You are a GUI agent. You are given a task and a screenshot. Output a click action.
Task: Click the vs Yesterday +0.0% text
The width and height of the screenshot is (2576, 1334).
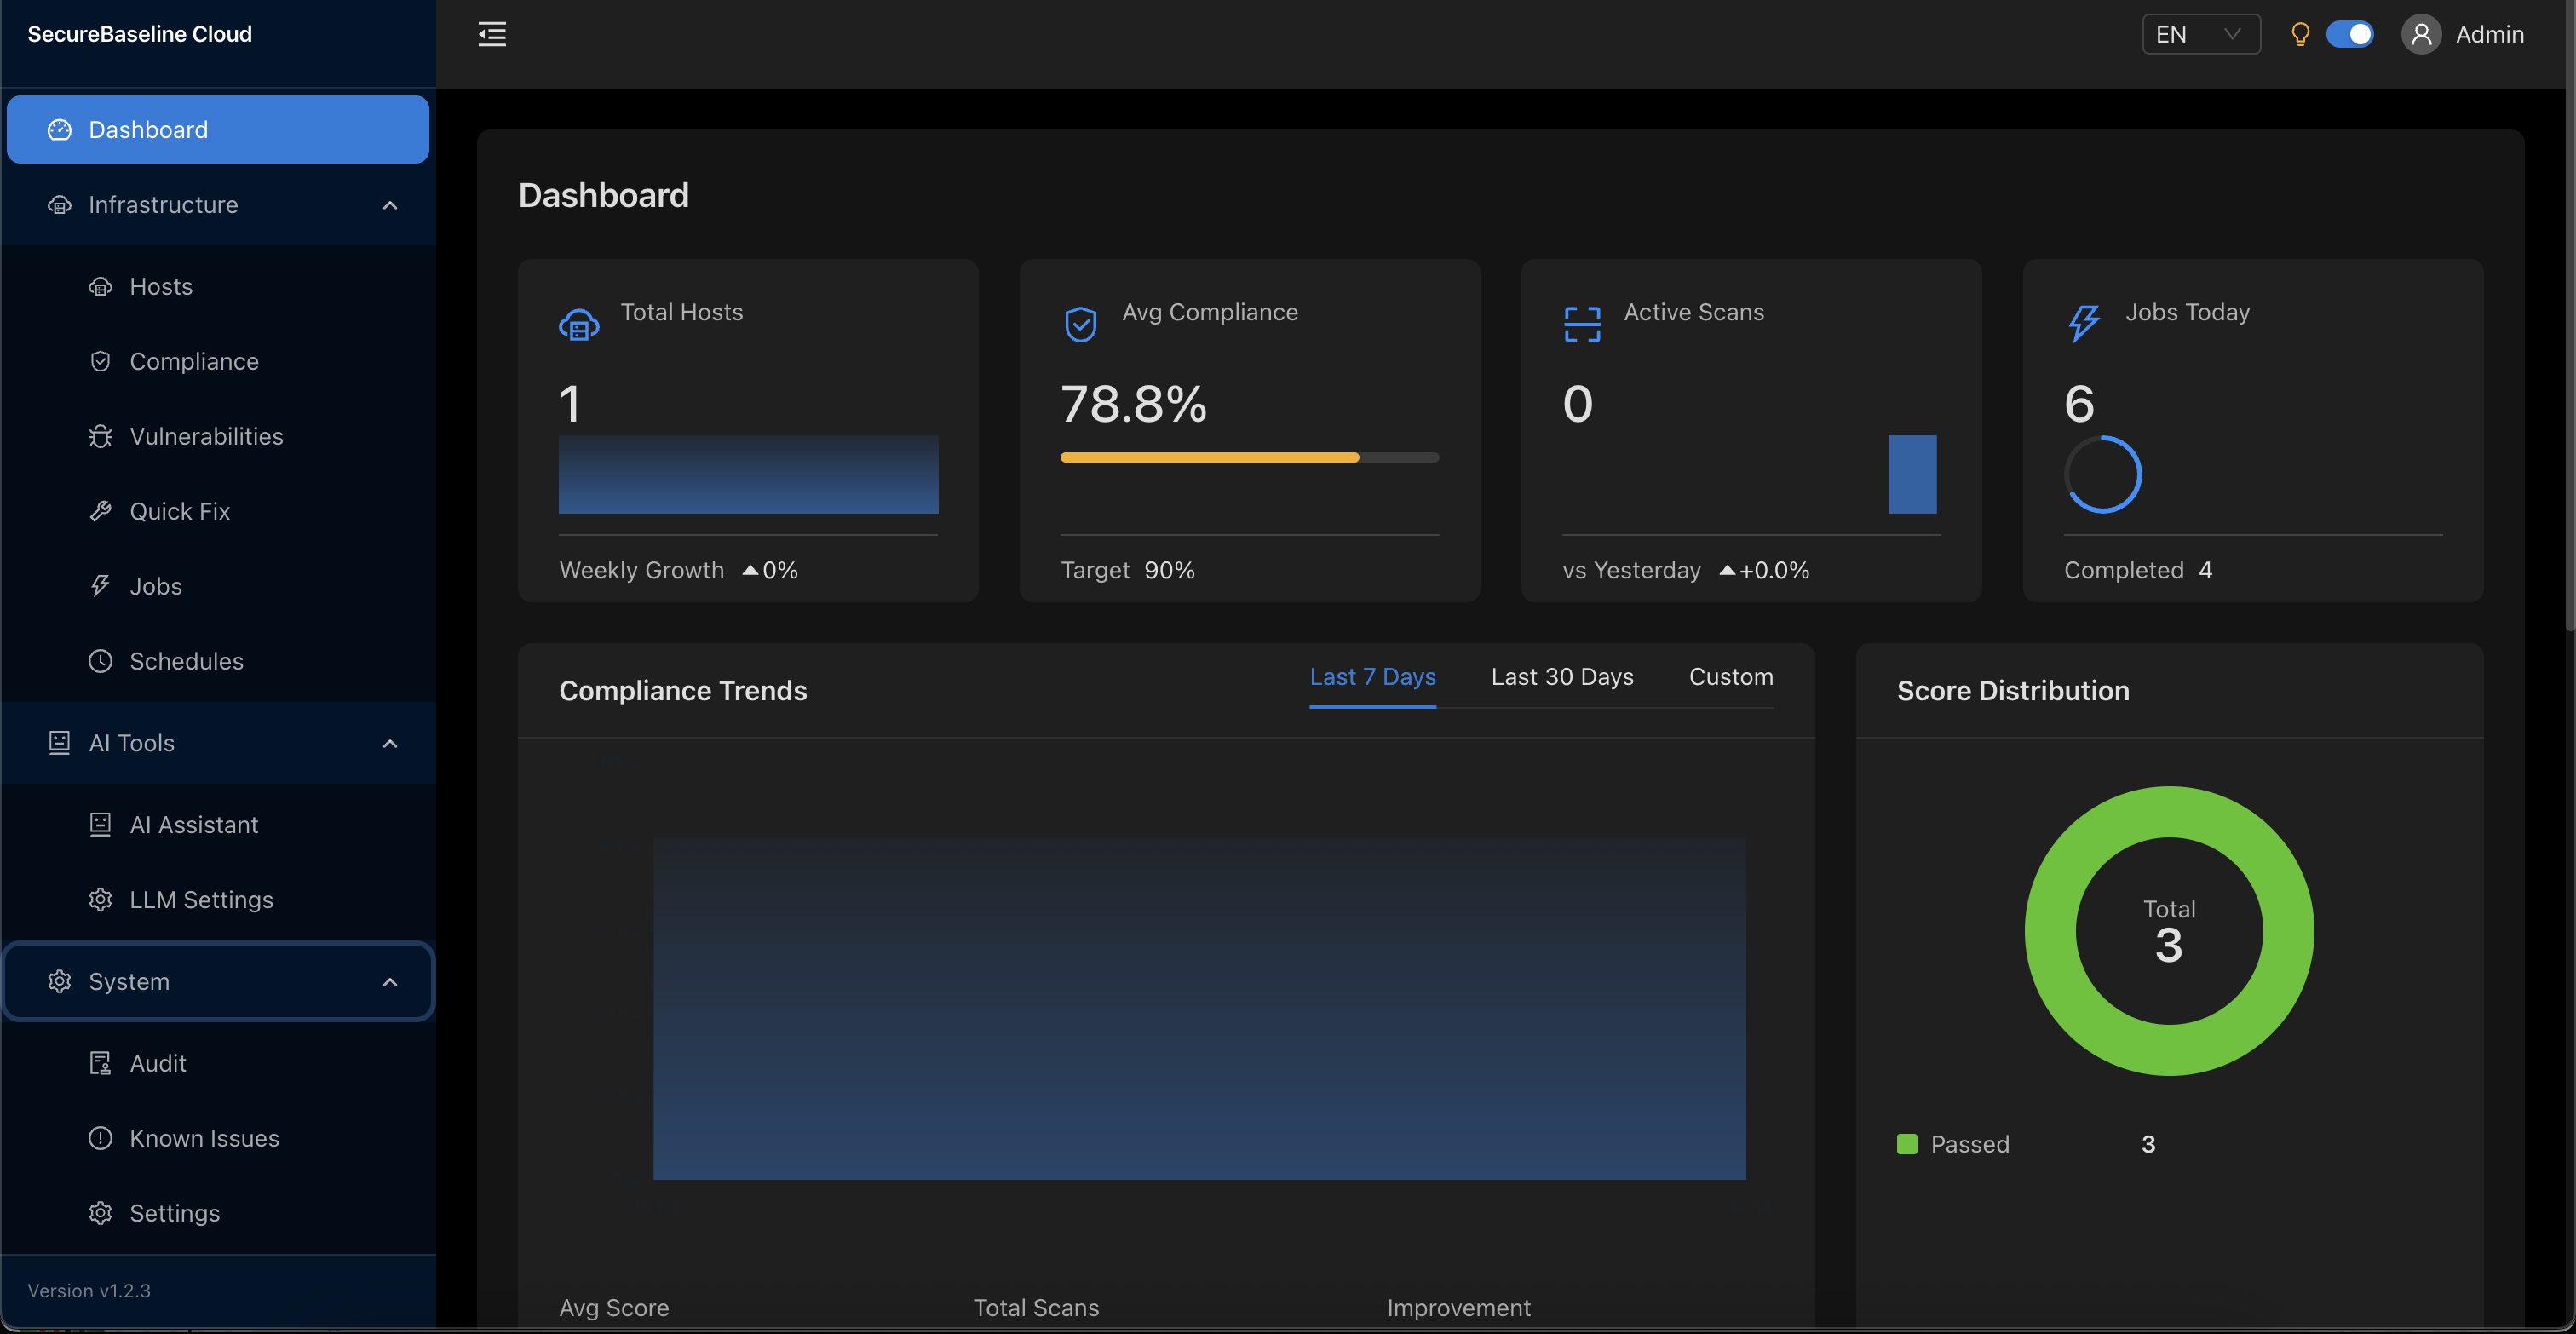(x=1686, y=571)
